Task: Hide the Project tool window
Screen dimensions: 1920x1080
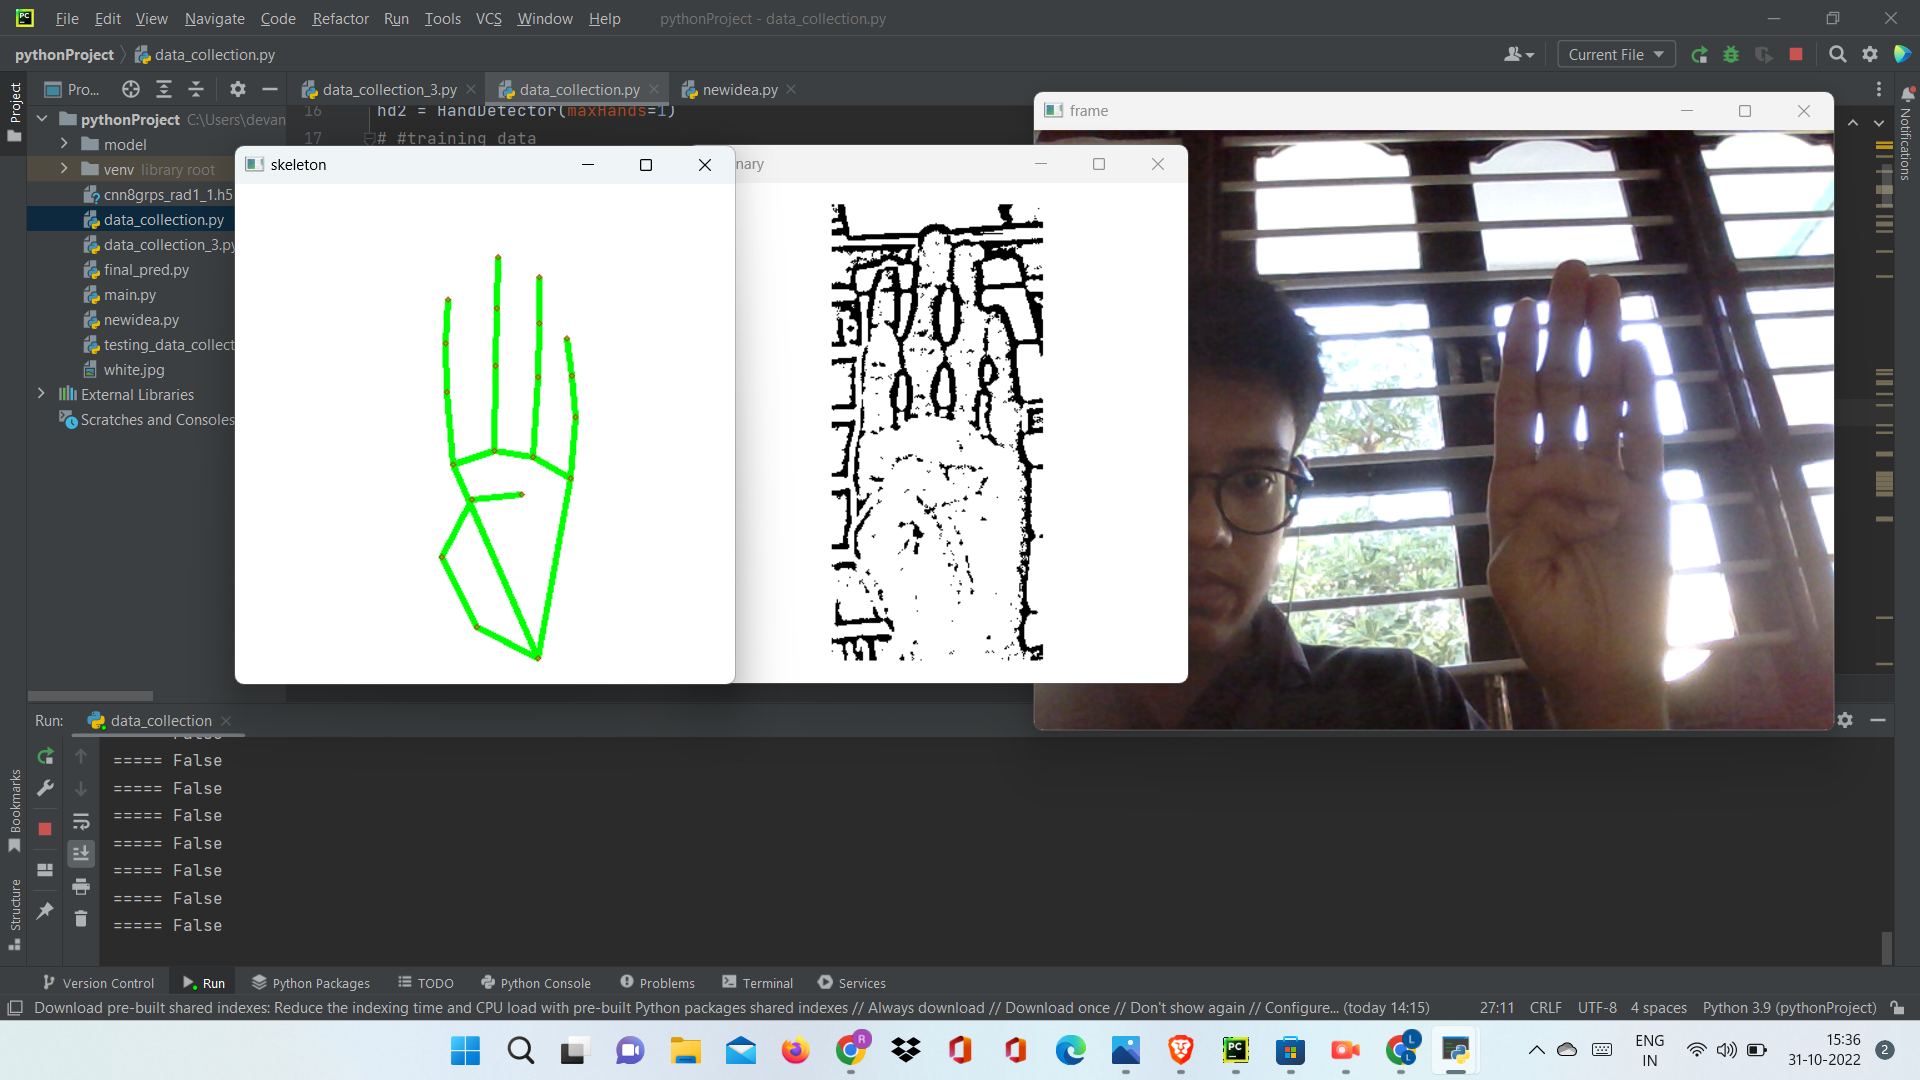Action: (x=269, y=89)
